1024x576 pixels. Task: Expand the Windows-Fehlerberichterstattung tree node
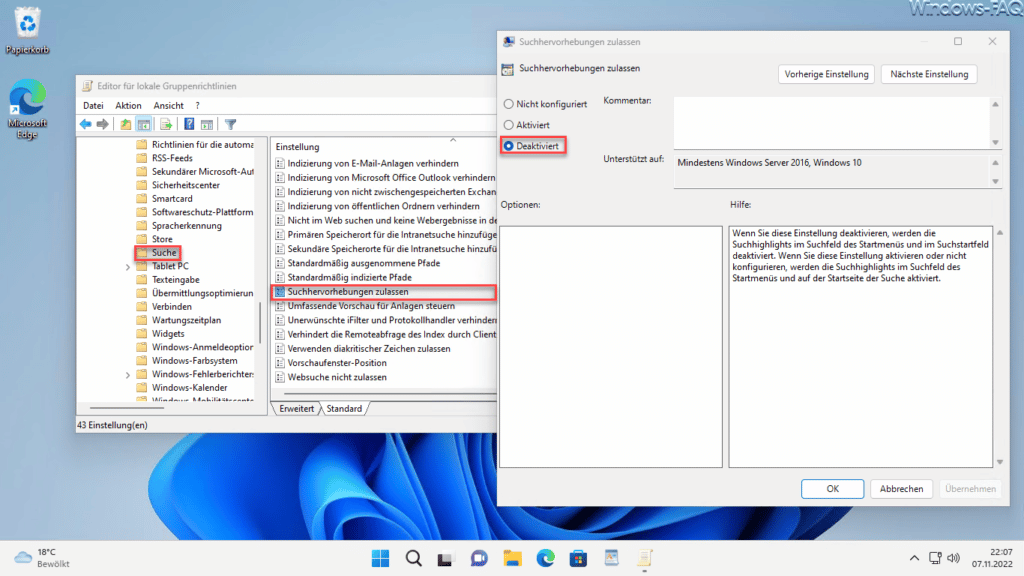[128, 375]
